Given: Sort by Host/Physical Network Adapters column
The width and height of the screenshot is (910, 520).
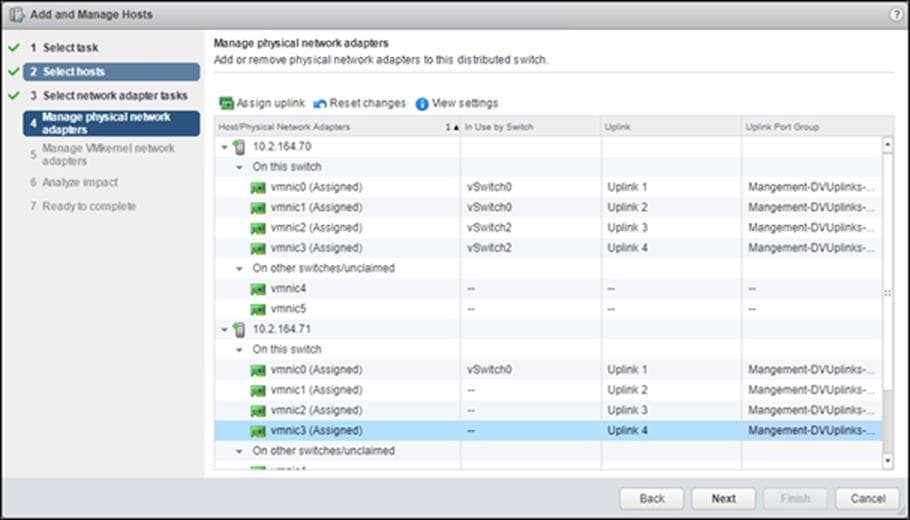Looking at the screenshot, I should (x=338, y=127).
